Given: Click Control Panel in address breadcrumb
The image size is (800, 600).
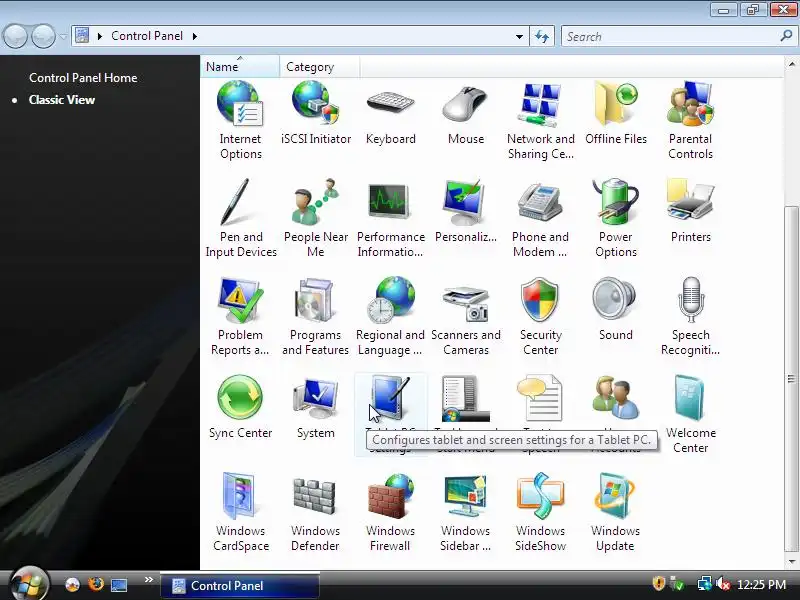Looking at the screenshot, I should coord(147,36).
